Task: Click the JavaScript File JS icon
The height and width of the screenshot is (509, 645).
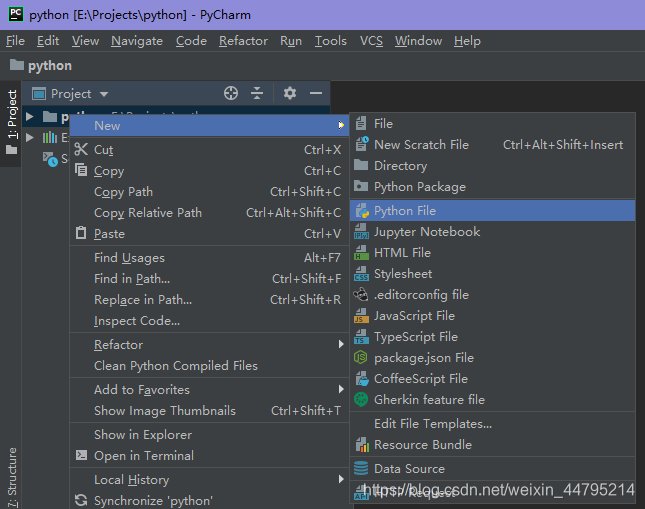Action: [x=361, y=315]
